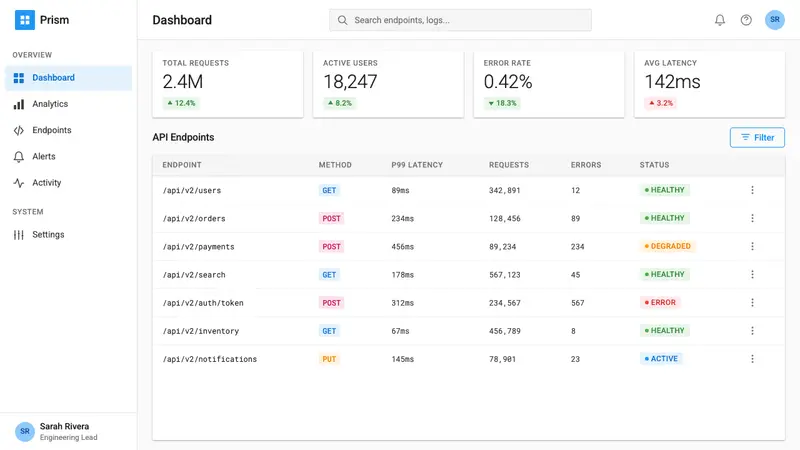Click the 8.2% change badge
800x450 pixels.
tap(340, 103)
